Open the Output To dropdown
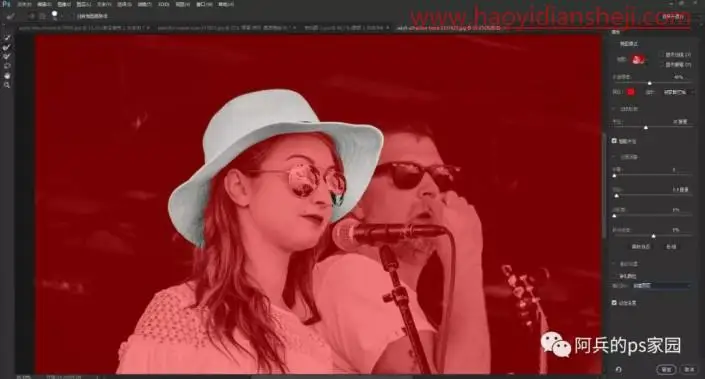Screen dimensions: 705x379 [661, 285]
